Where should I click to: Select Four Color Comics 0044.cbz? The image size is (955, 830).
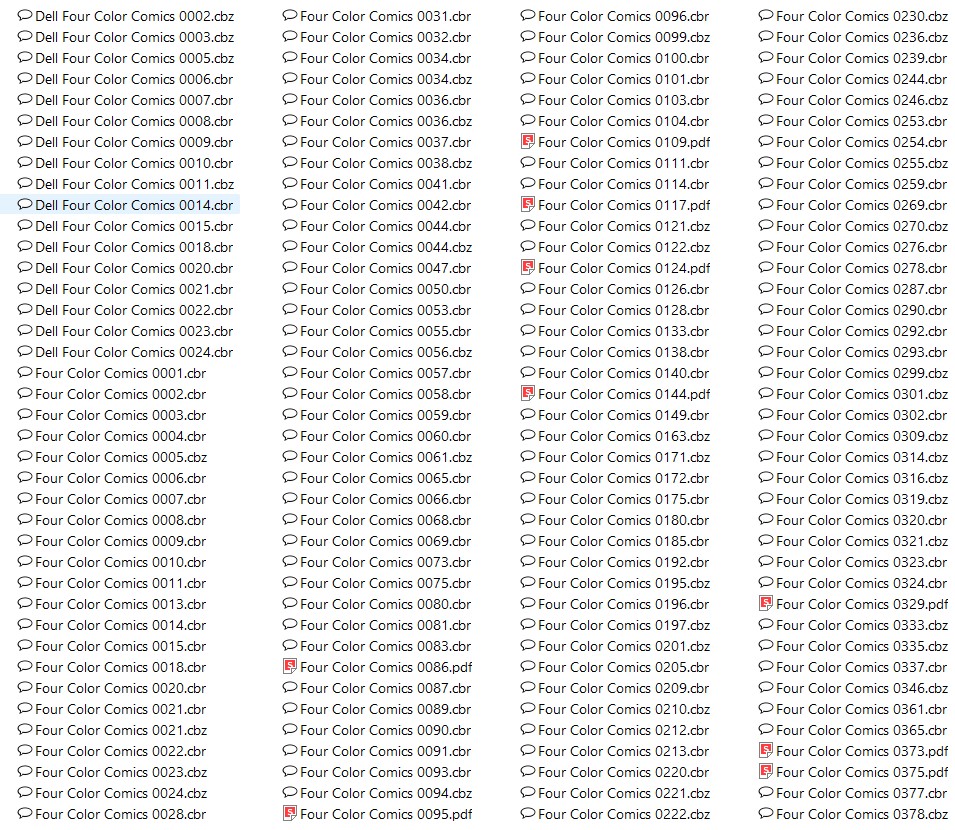[378, 247]
